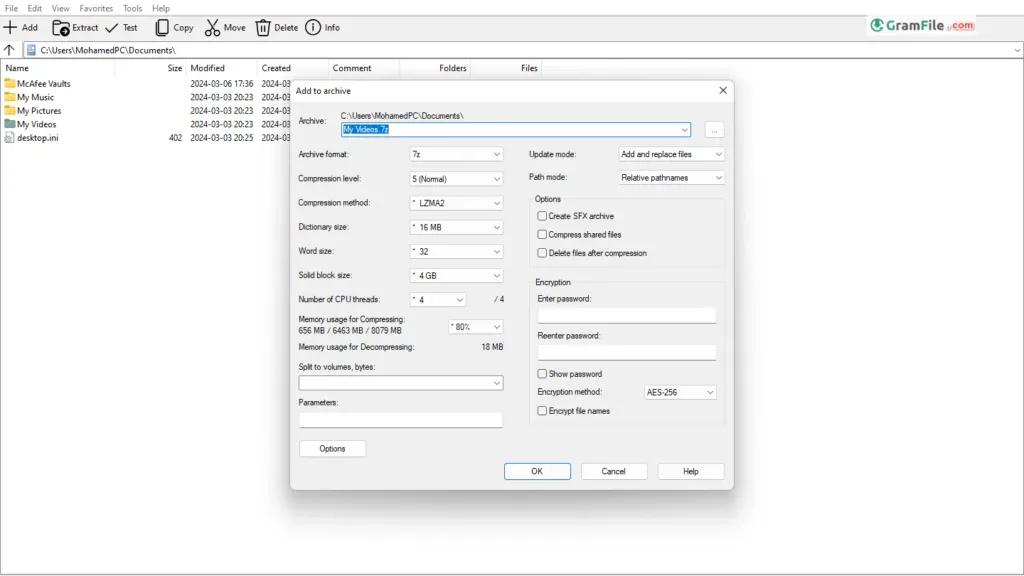
Task: Click the Delete trash icon
Action: coord(263,27)
